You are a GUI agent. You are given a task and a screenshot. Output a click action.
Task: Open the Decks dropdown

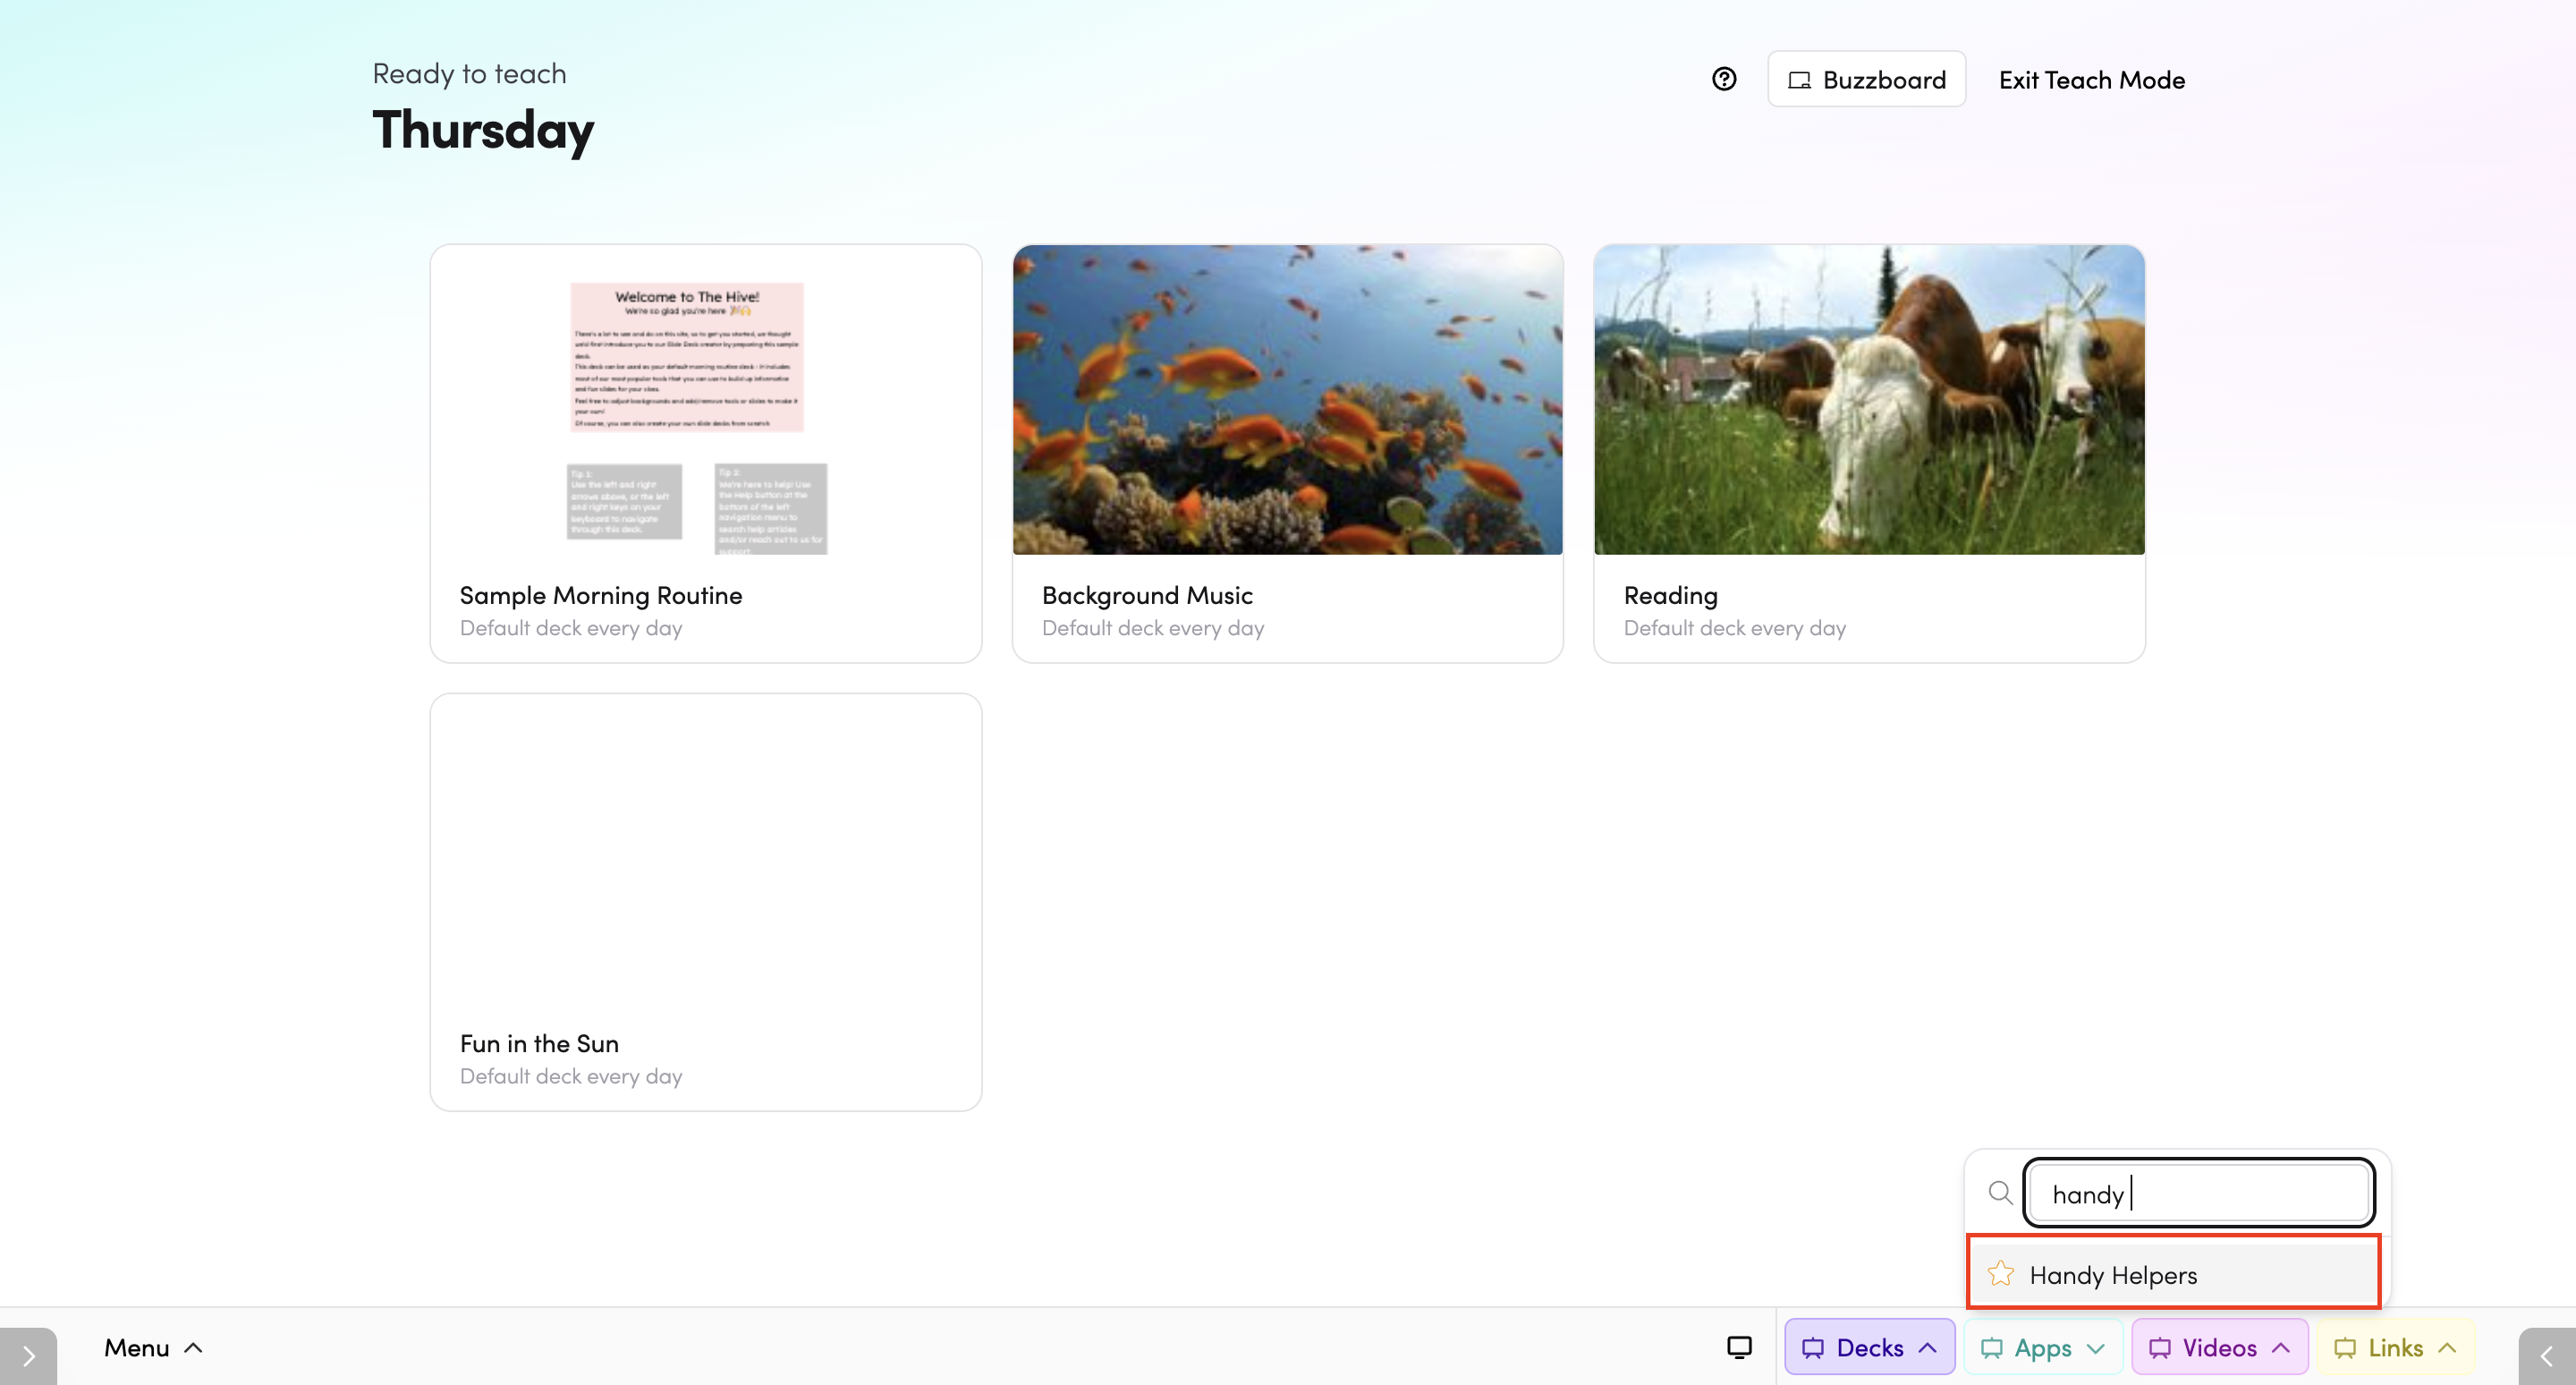(1869, 1347)
